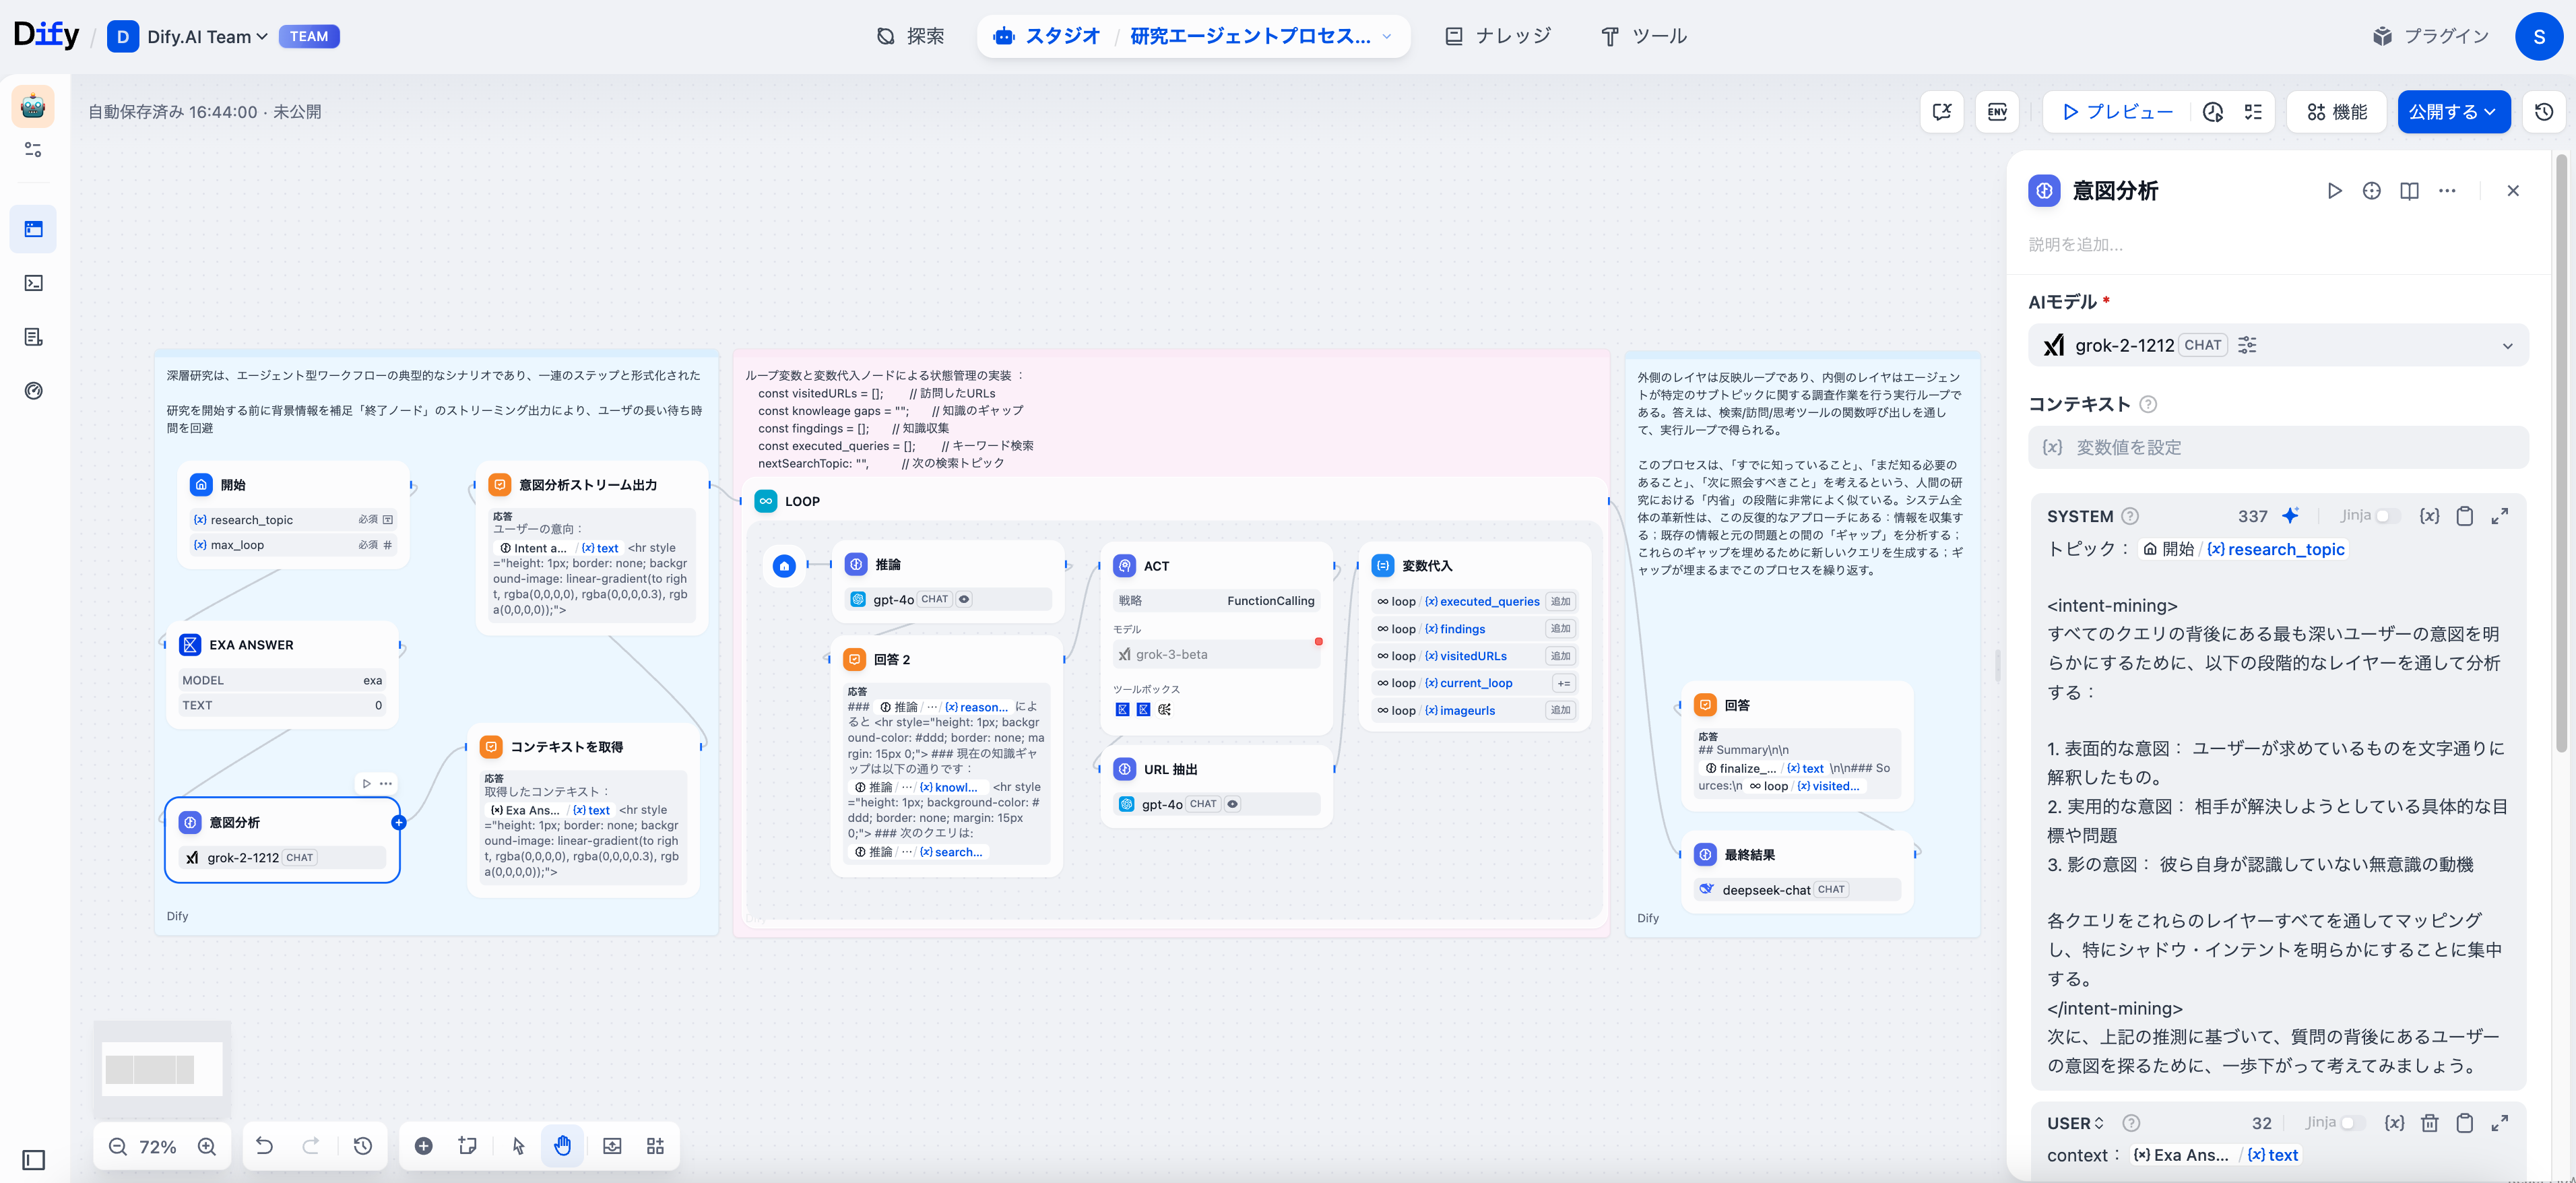Toggle the left sidebar collapse icon

pos(33,1160)
